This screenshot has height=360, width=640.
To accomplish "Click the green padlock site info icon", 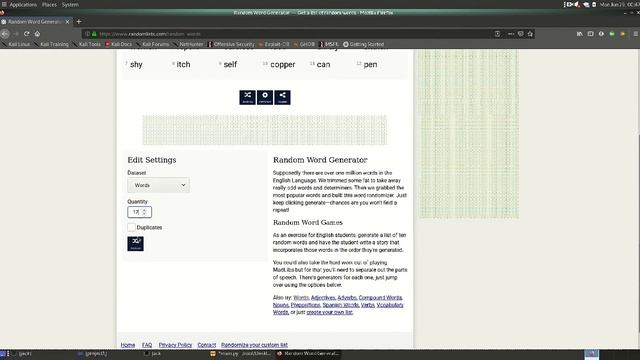I will point(94,34).
